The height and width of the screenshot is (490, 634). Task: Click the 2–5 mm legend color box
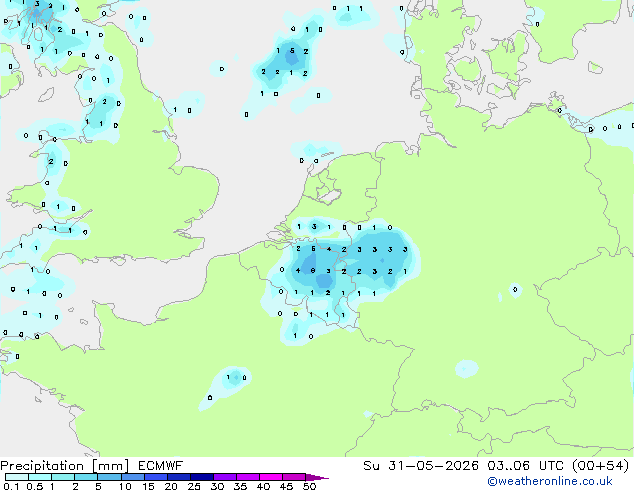[86, 477]
